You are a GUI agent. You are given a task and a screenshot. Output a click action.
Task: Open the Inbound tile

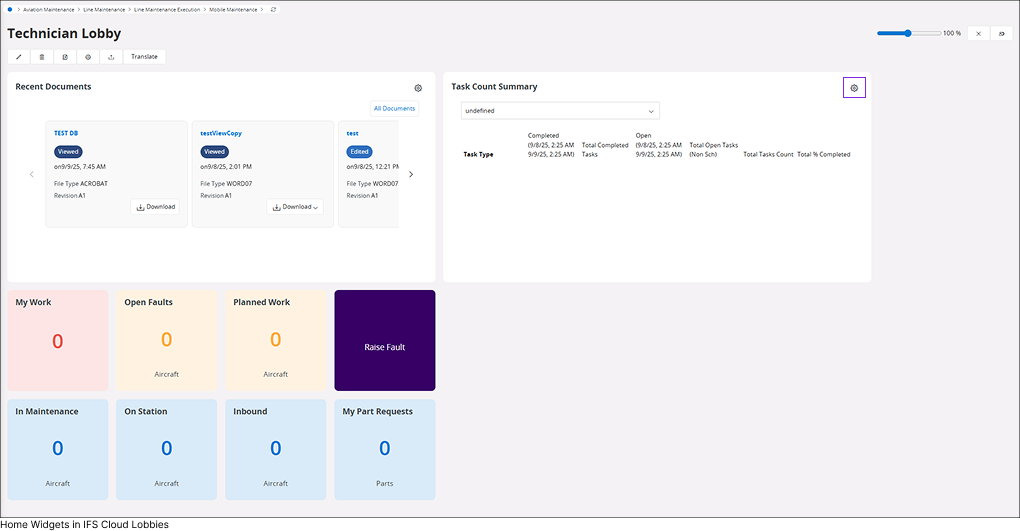click(276, 450)
